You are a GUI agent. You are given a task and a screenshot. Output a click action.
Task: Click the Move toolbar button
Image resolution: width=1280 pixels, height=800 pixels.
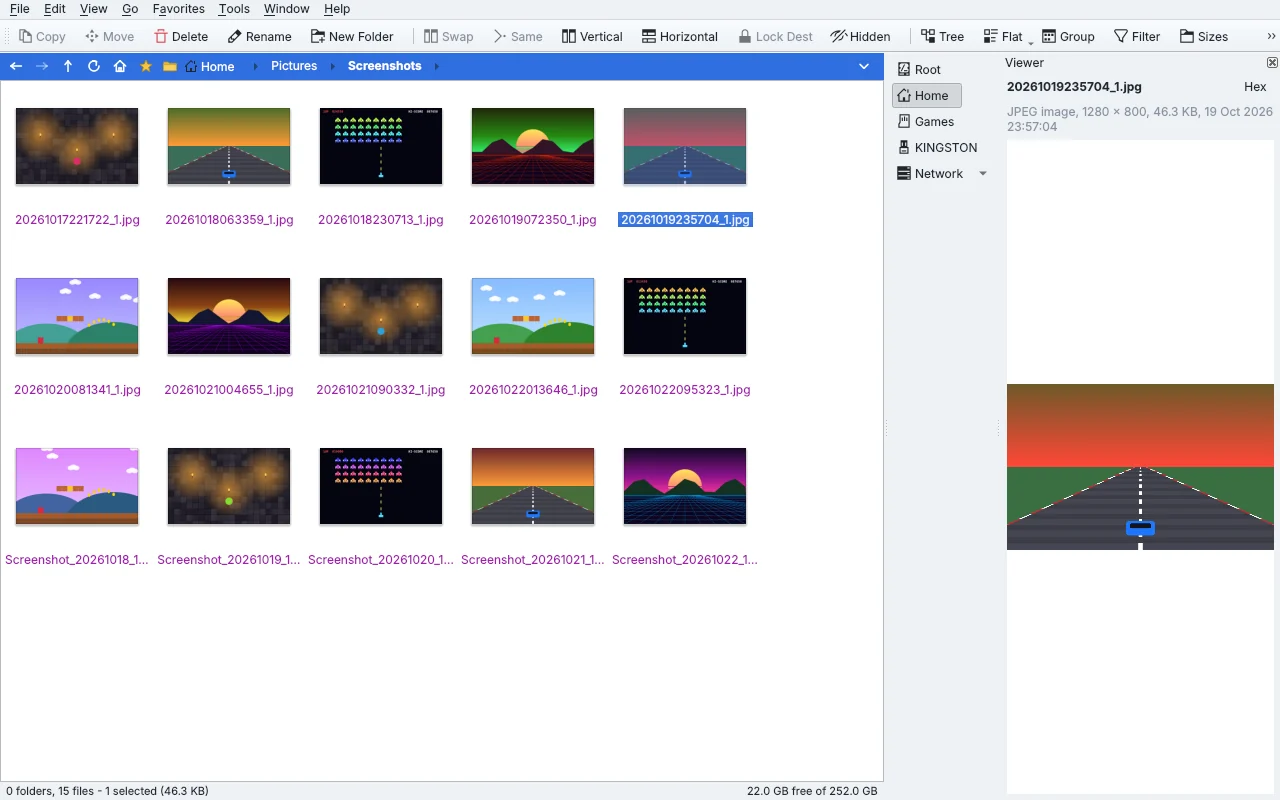click(x=110, y=36)
